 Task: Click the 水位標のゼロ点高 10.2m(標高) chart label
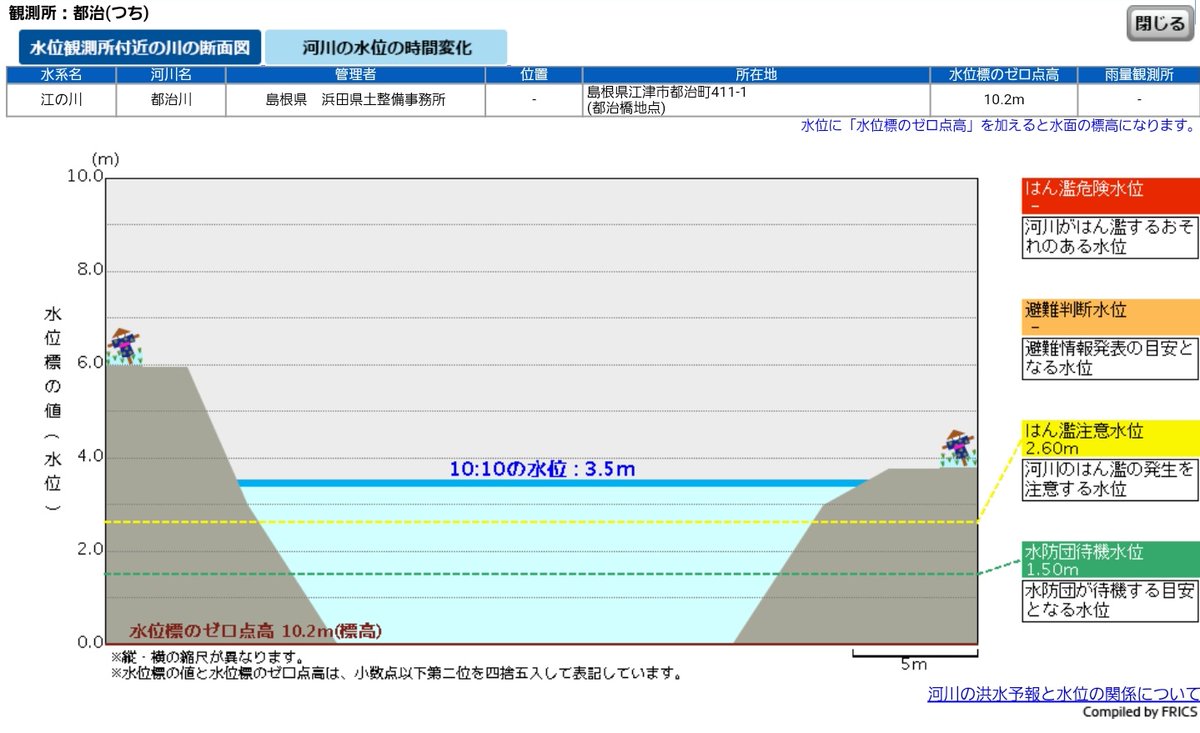click(255, 631)
